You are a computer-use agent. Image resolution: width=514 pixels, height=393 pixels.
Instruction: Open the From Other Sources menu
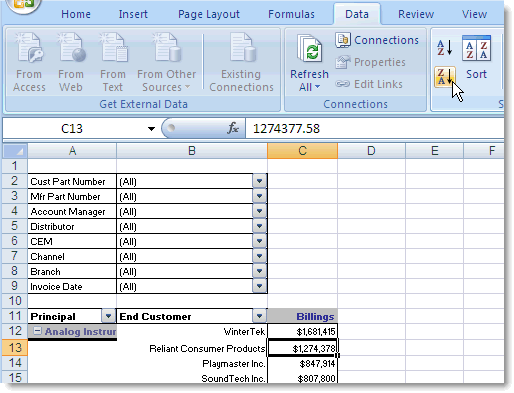166,62
